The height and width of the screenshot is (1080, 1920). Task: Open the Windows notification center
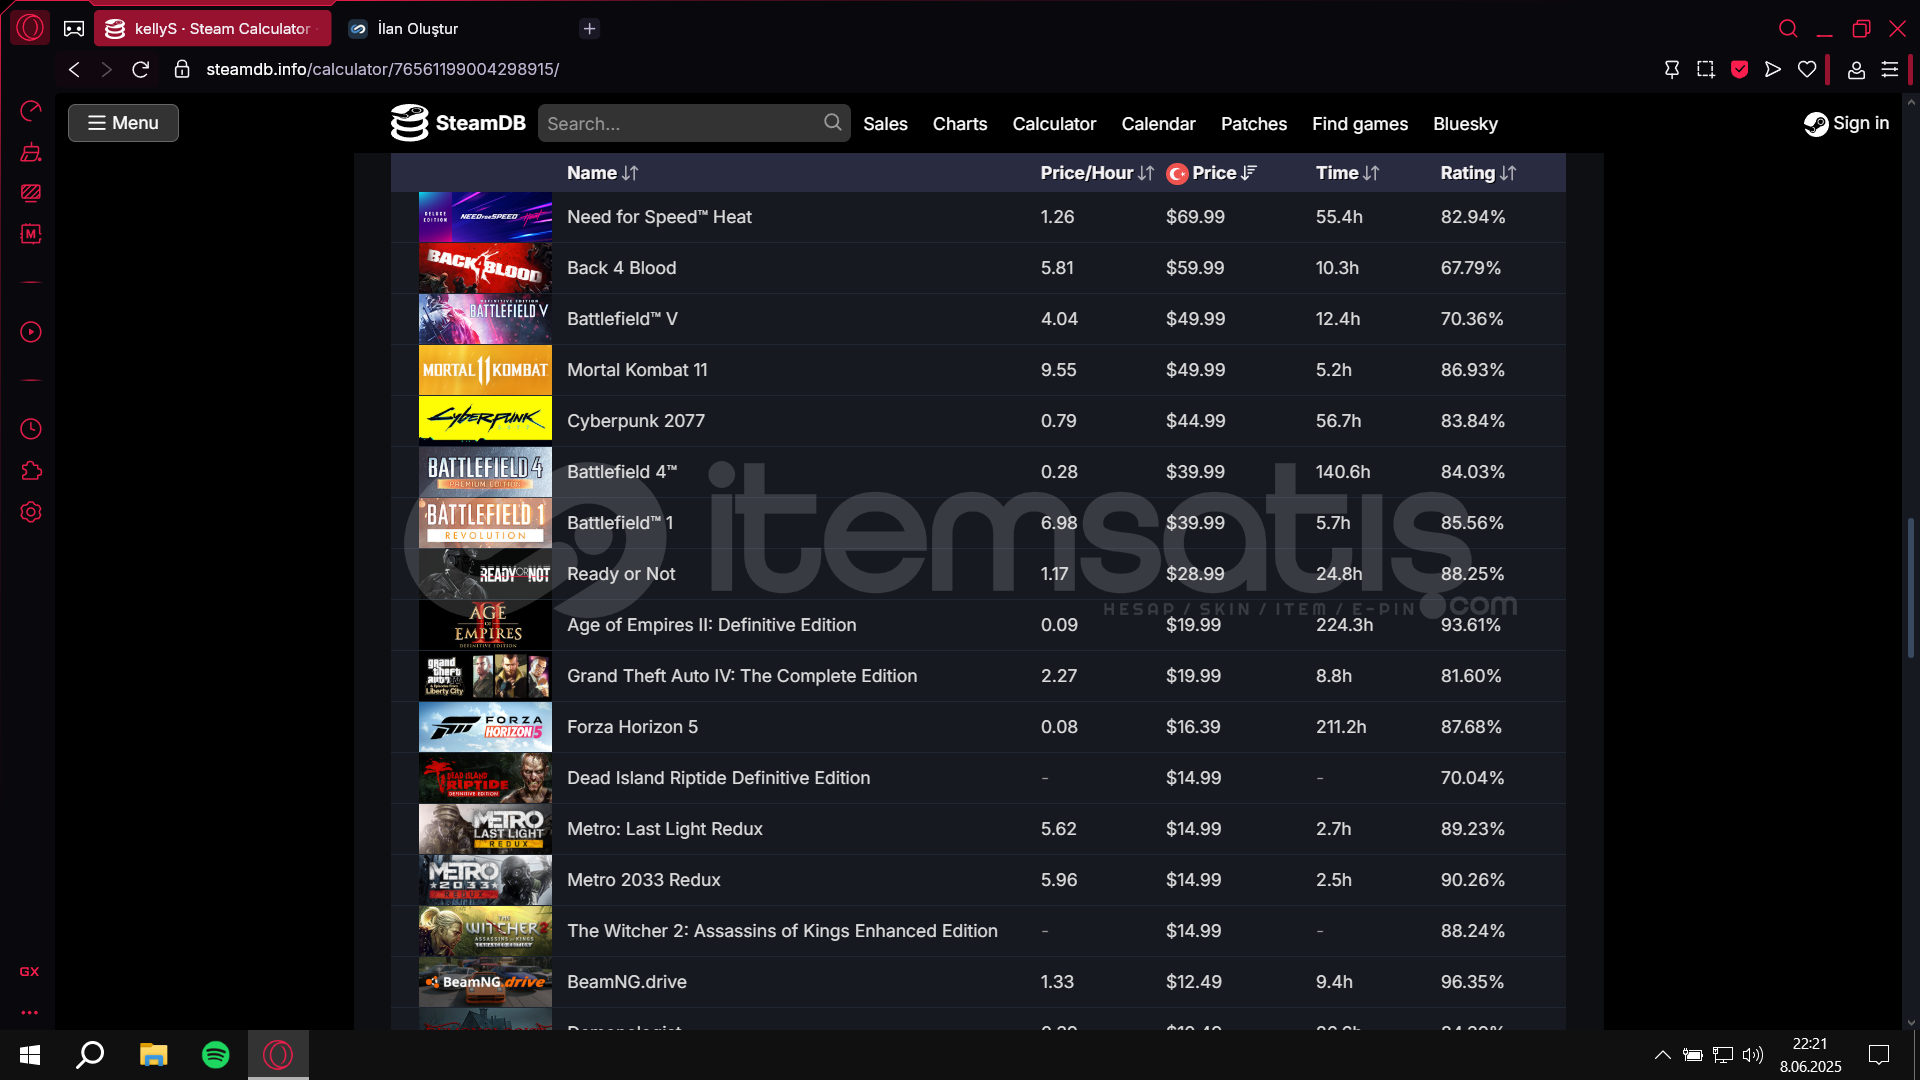[1879, 1055]
